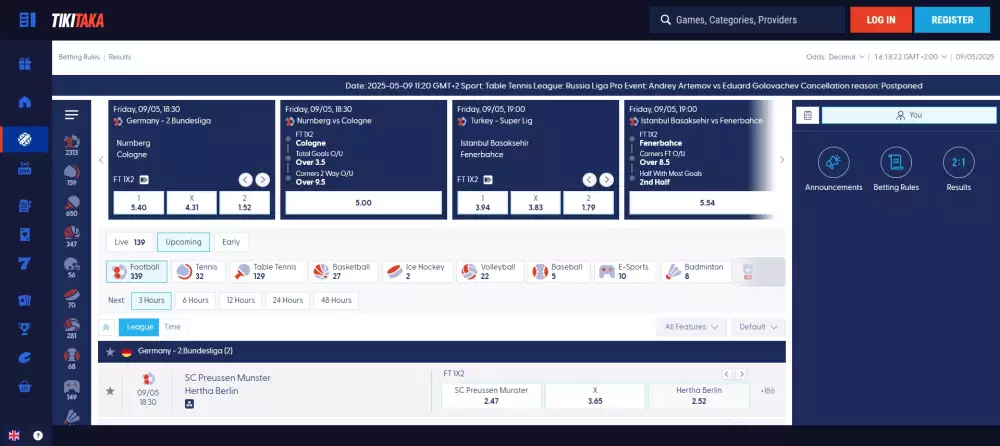Image resolution: width=1000 pixels, height=446 pixels.
Task: Select the 24 Hours filter
Action: [x=288, y=301]
